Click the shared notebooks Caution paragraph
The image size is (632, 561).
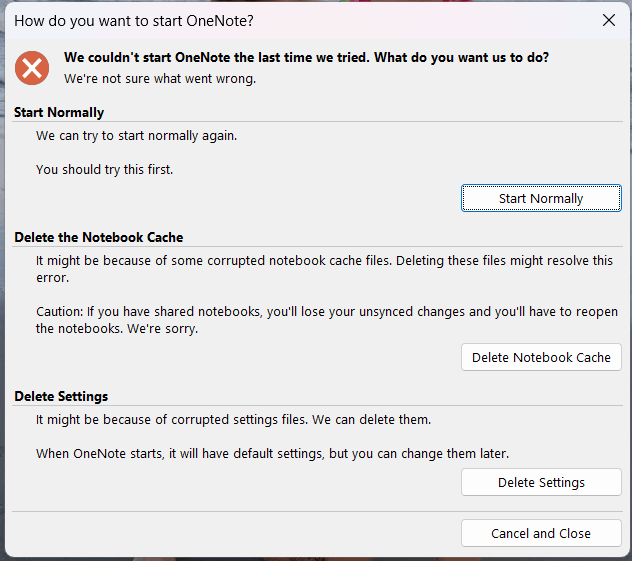[x=327, y=320]
